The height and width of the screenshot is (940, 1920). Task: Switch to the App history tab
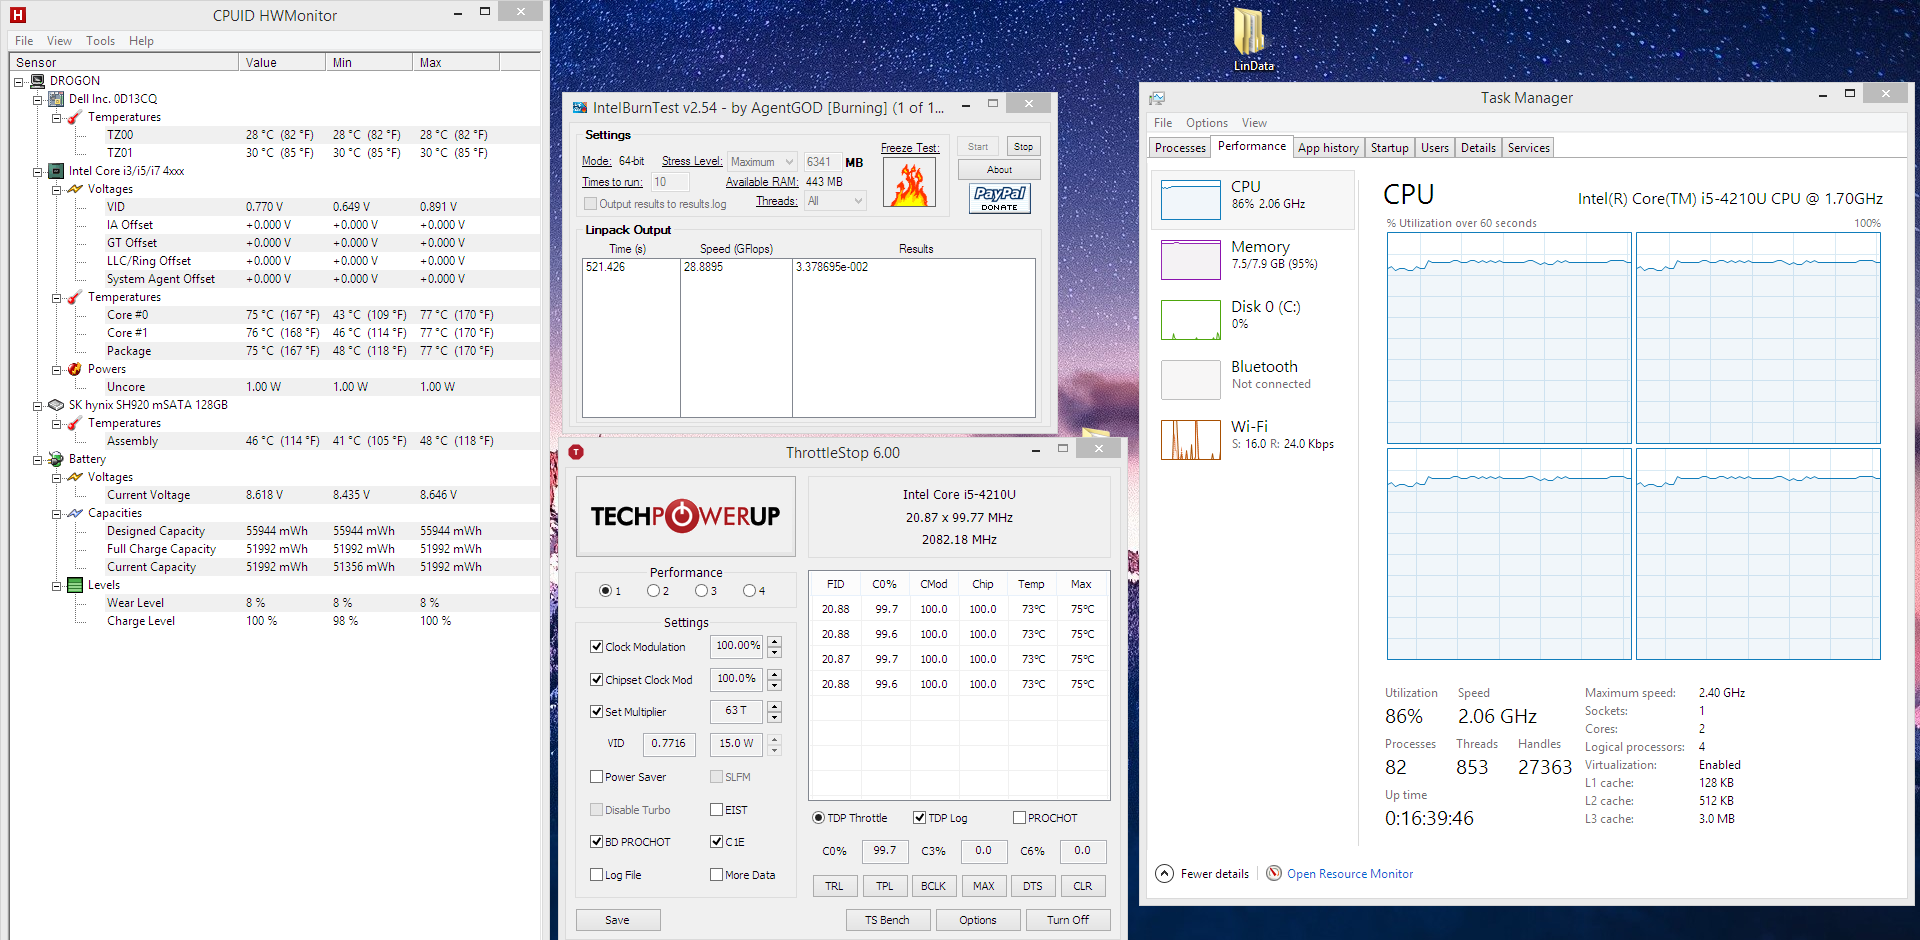coord(1328,148)
